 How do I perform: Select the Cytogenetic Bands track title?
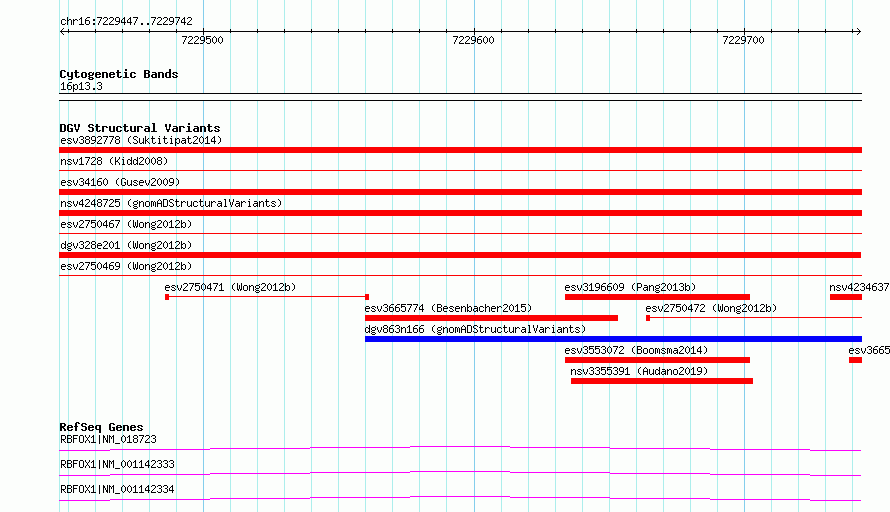click(x=119, y=74)
